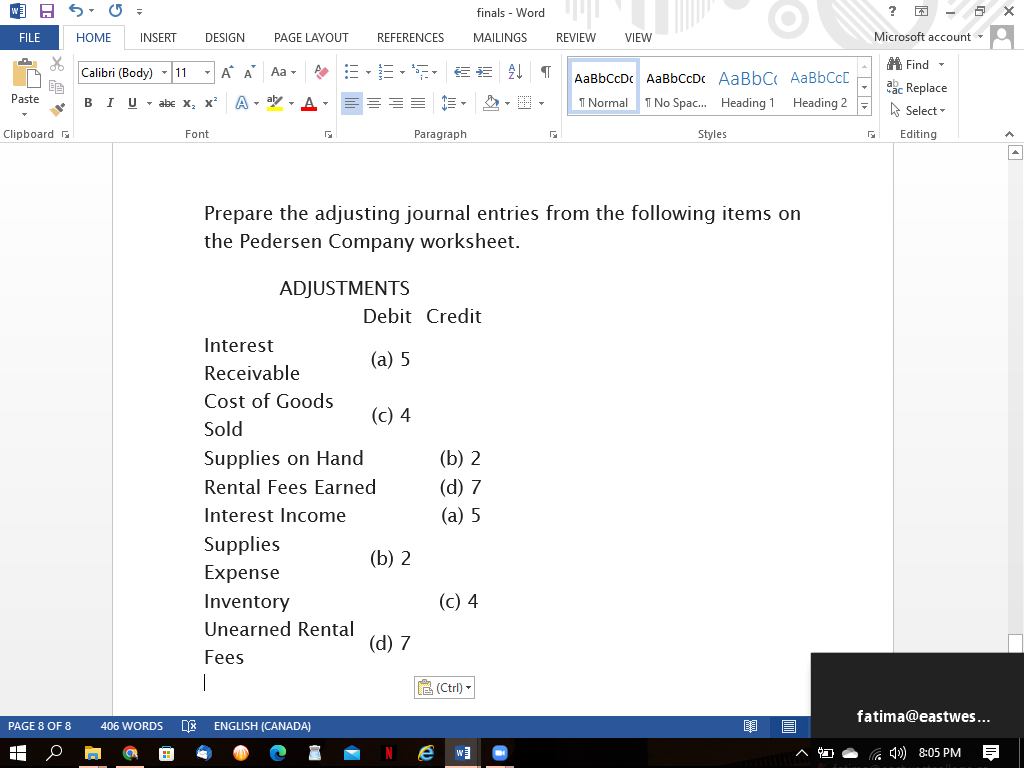Open the font name dropdown
1024x768 pixels.
coord(163,72)
